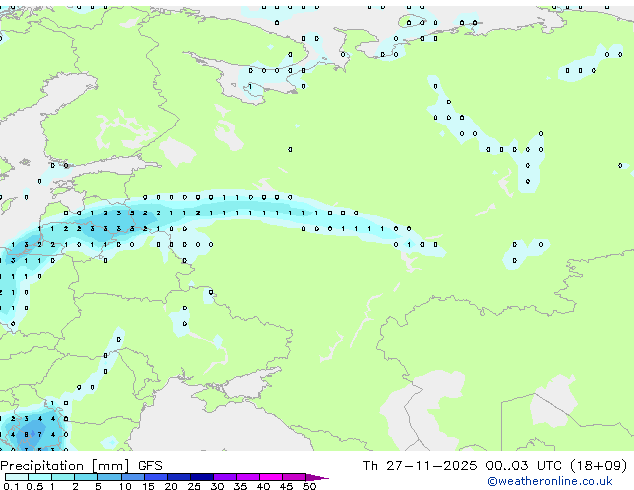Click the '25' legend scale label
634x490 pixels.
(194, 486)
